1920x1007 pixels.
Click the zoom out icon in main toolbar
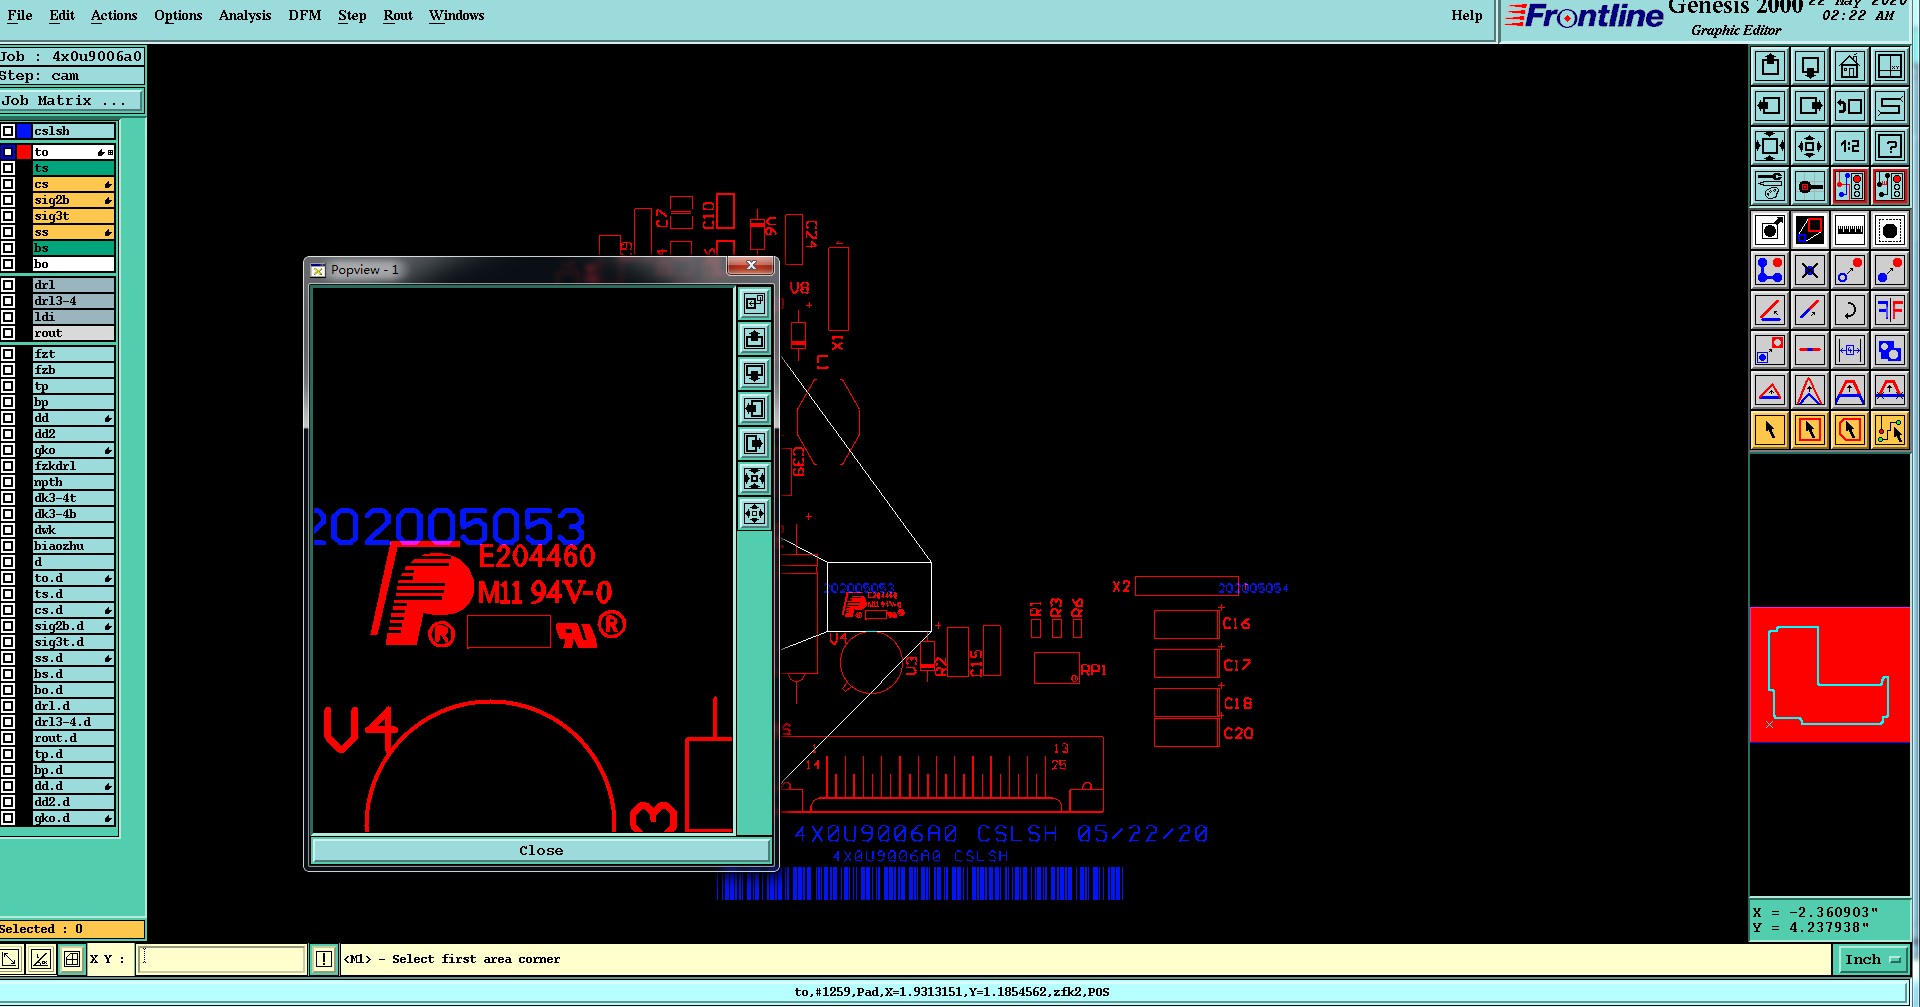(1810, 146)
